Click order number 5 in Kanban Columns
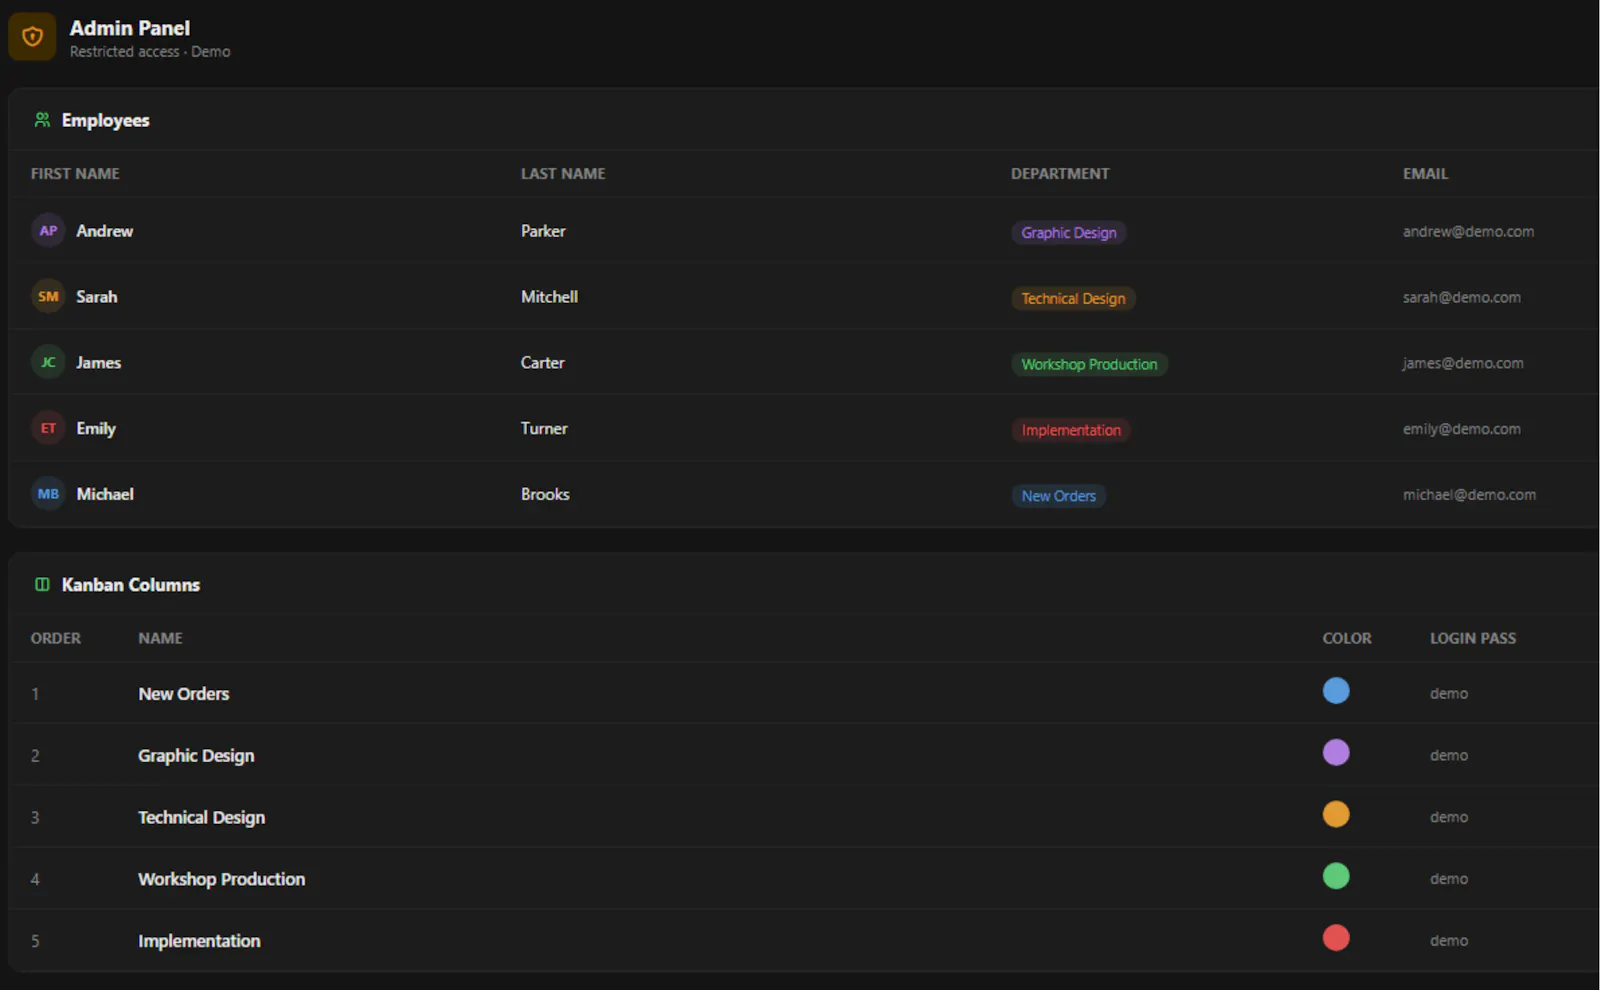This screenshot has height=990, width=1600. pyautogui.click(x=35, y=941)
